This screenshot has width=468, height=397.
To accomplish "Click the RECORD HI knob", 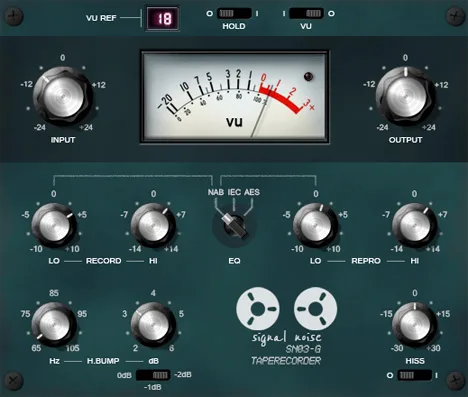I will pos(153,225).
